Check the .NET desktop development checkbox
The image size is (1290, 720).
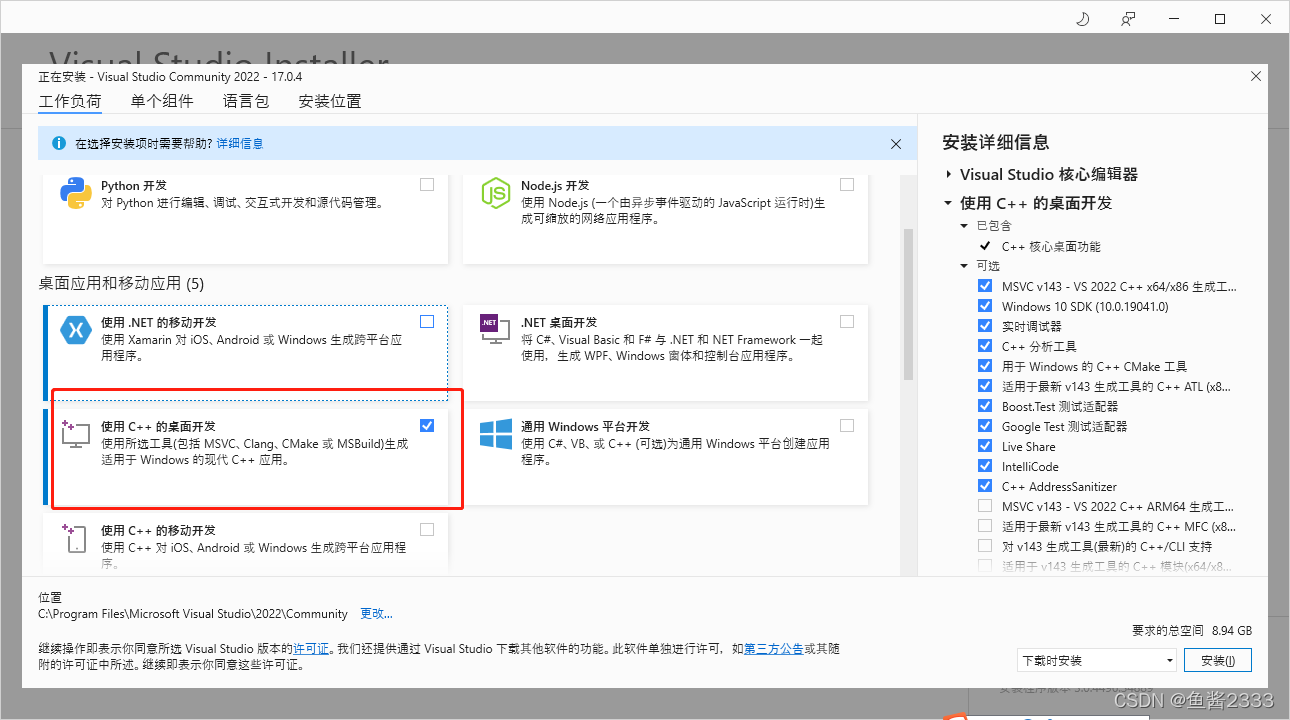click(x=847, y=322)
